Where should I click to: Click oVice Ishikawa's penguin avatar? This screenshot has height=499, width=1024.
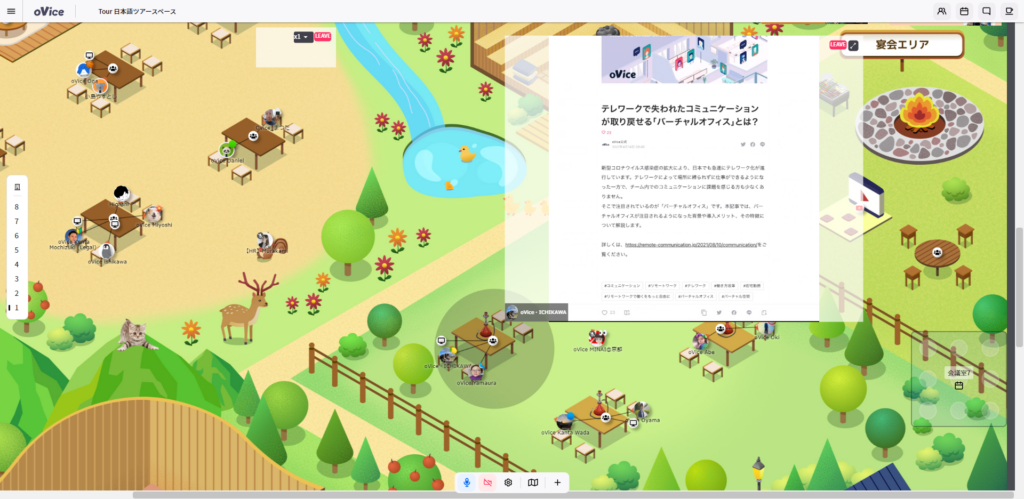(x=106, y=251)
